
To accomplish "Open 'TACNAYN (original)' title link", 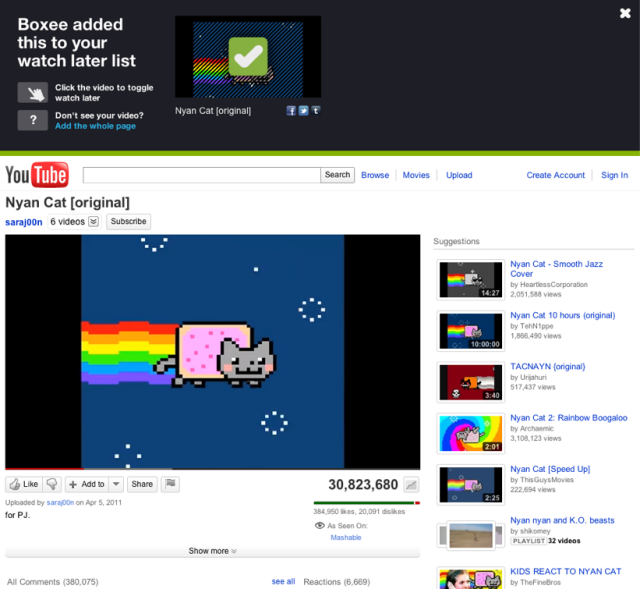I will (x=548, y=367).
